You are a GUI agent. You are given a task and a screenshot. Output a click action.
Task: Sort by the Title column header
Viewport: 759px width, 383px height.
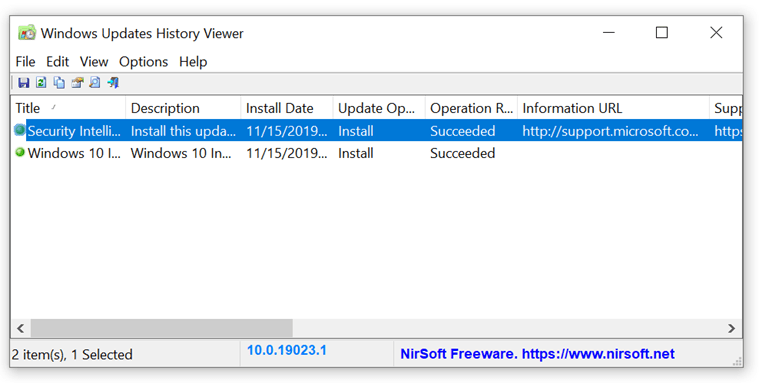pos(68,108)
